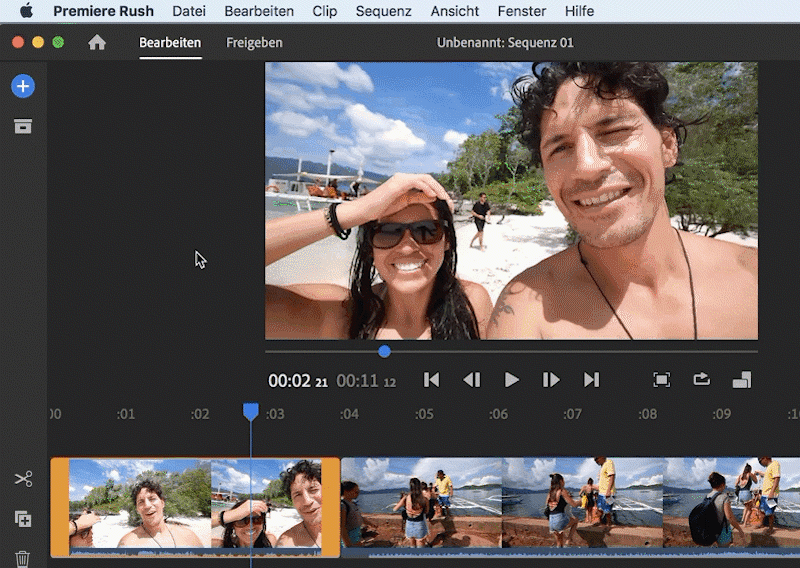Go to the Home screen icon
Image resolution: width=800 pixels, height=568 pixels.
tap(97, 43)
